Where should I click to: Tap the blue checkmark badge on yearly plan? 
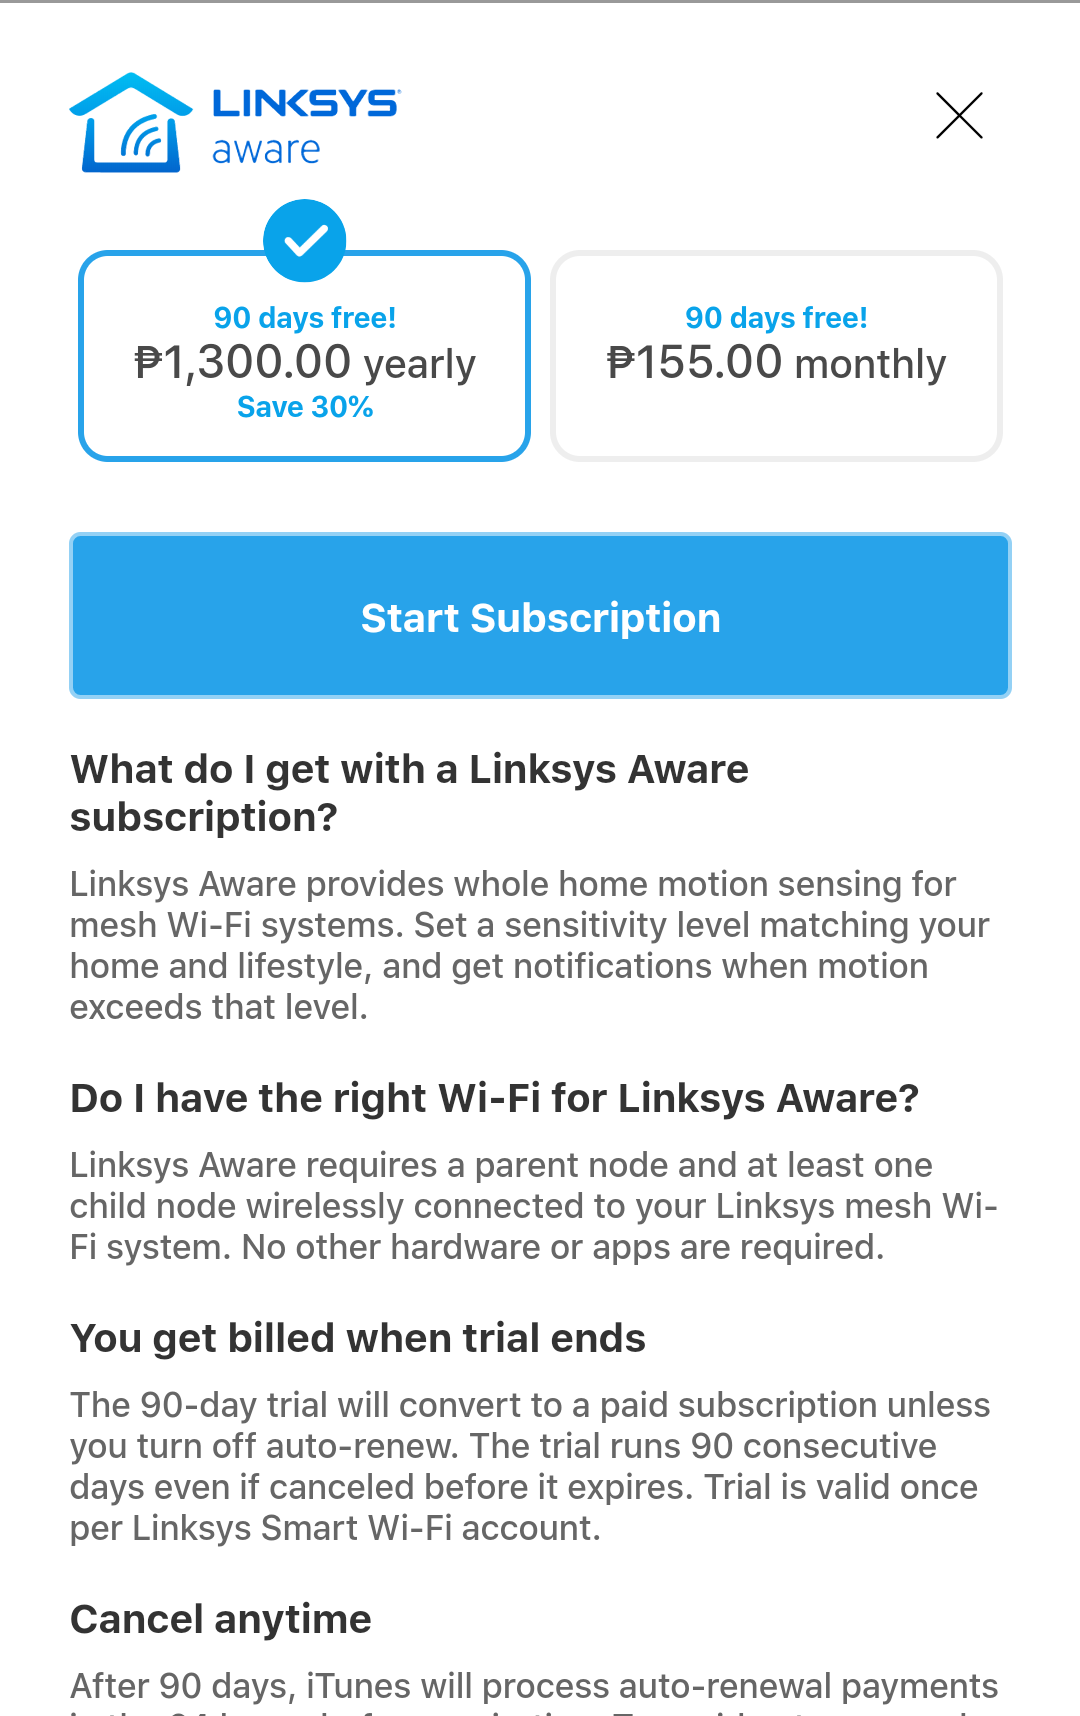coord(305,241)
